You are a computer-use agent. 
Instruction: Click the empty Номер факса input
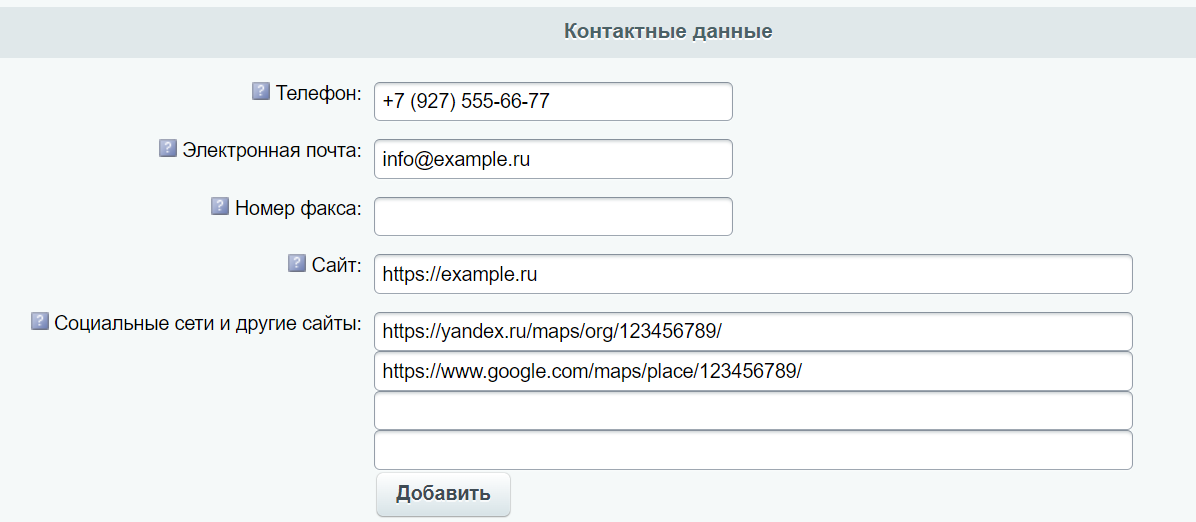pyautogui.click(x=553, y=217)
